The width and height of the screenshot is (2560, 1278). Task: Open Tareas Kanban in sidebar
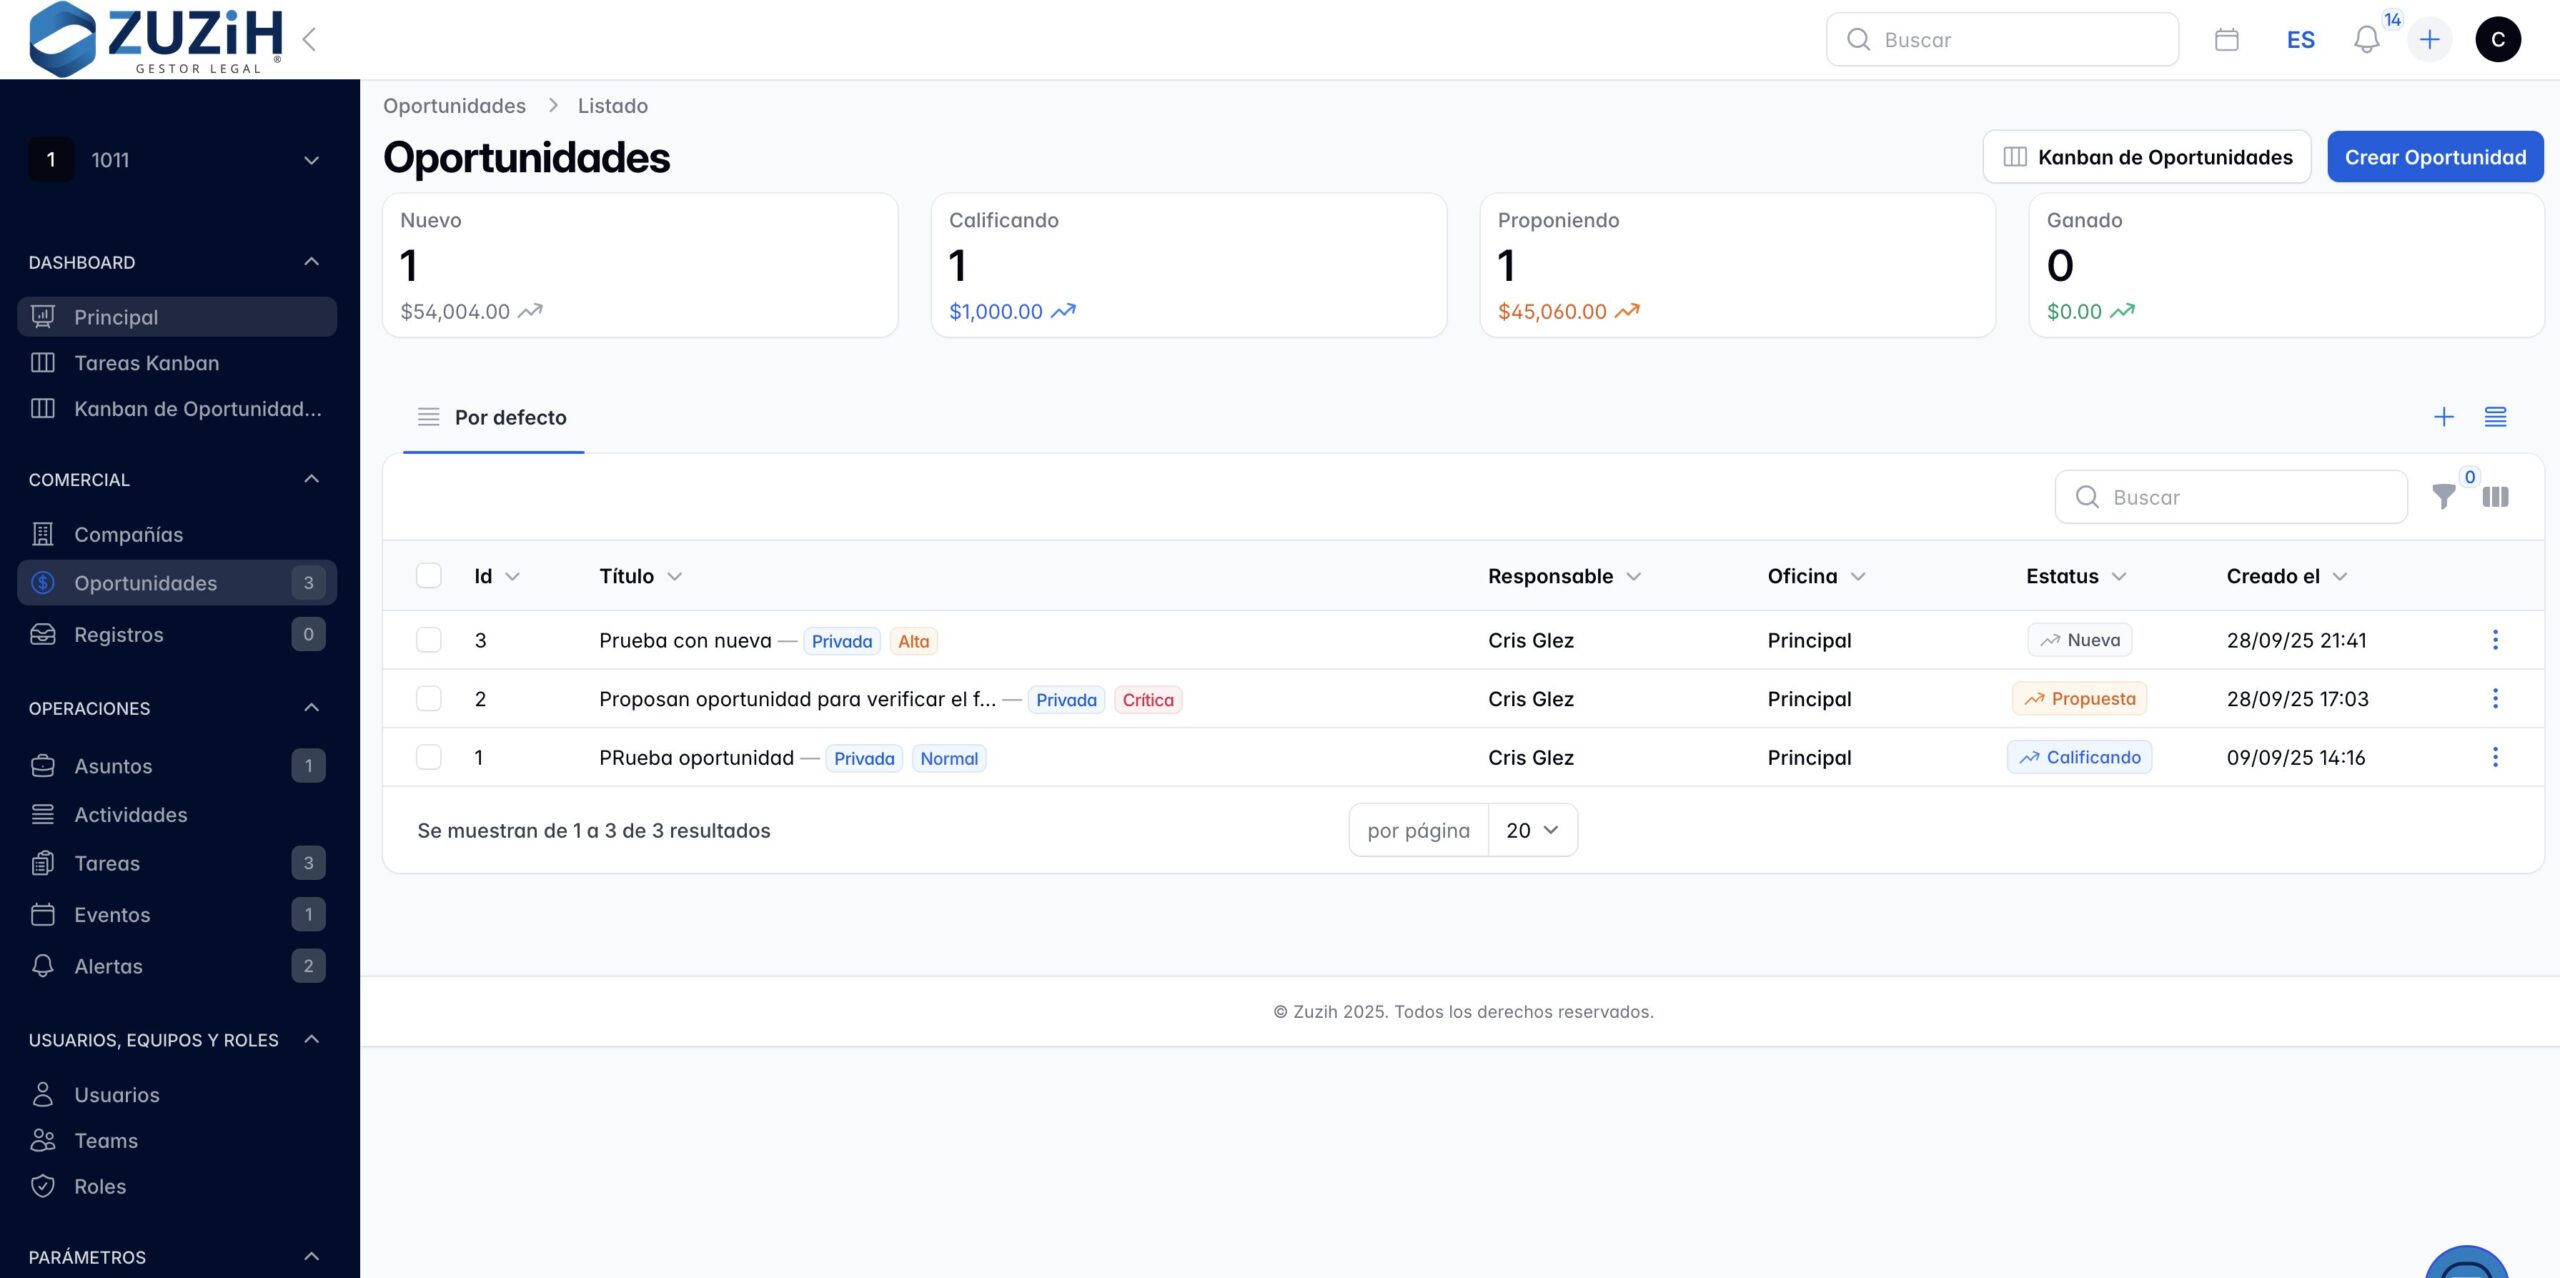[146, 363]
